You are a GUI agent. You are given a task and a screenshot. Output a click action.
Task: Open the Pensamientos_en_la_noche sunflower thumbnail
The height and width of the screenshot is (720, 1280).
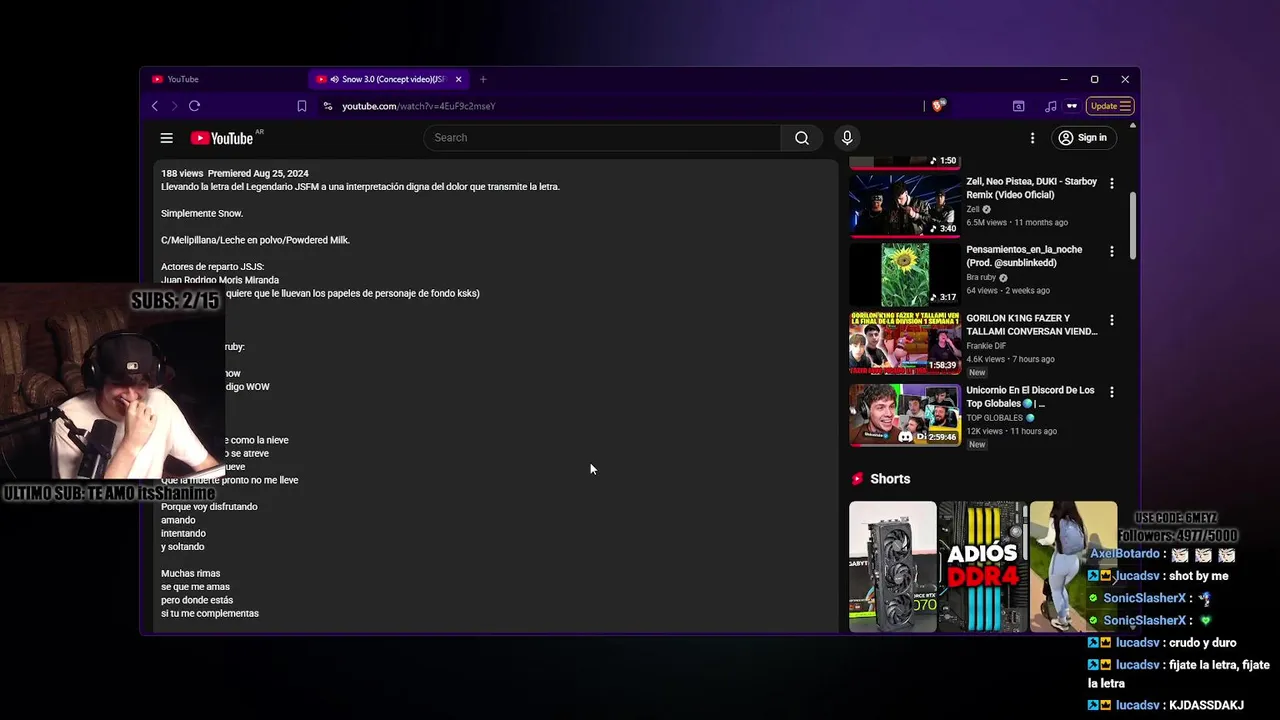[905, 273]
